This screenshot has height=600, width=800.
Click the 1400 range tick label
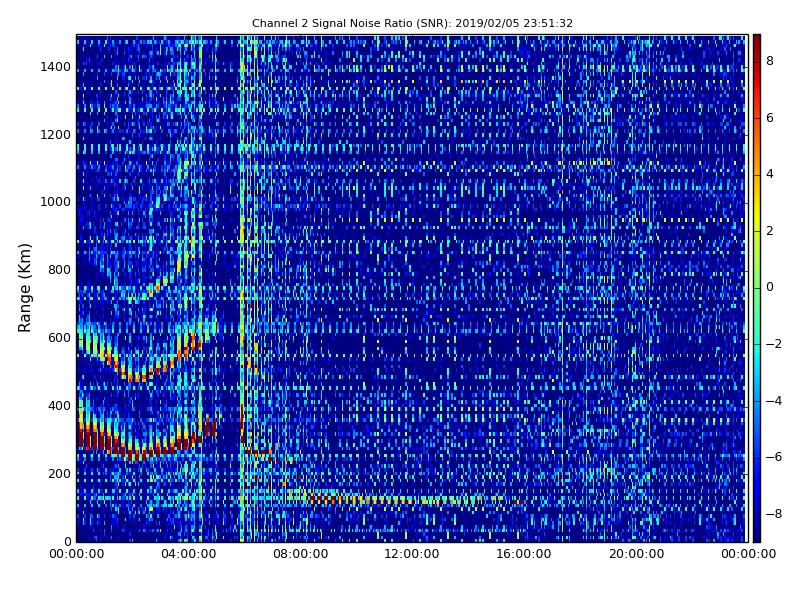56,67
